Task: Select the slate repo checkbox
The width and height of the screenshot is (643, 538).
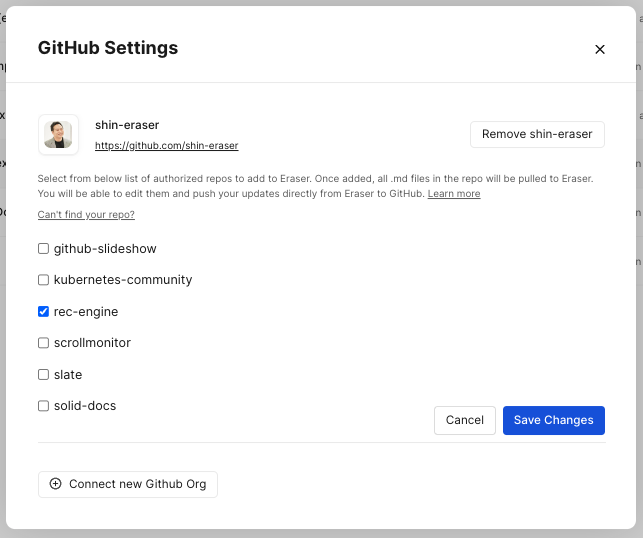Action: (x=43, y=375)
